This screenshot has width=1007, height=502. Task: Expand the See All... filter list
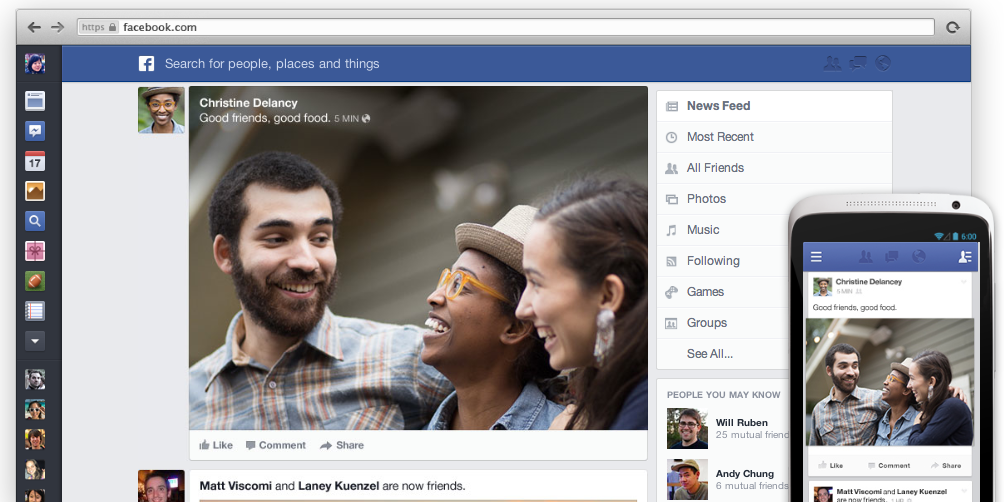coord(709,354)
